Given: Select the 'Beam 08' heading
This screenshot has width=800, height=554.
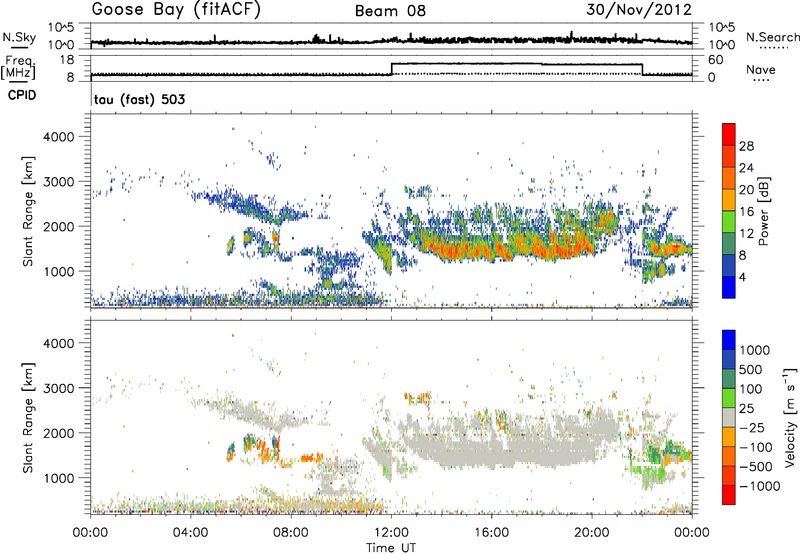Looking at the screenshot, I should (x=390, y=11).
